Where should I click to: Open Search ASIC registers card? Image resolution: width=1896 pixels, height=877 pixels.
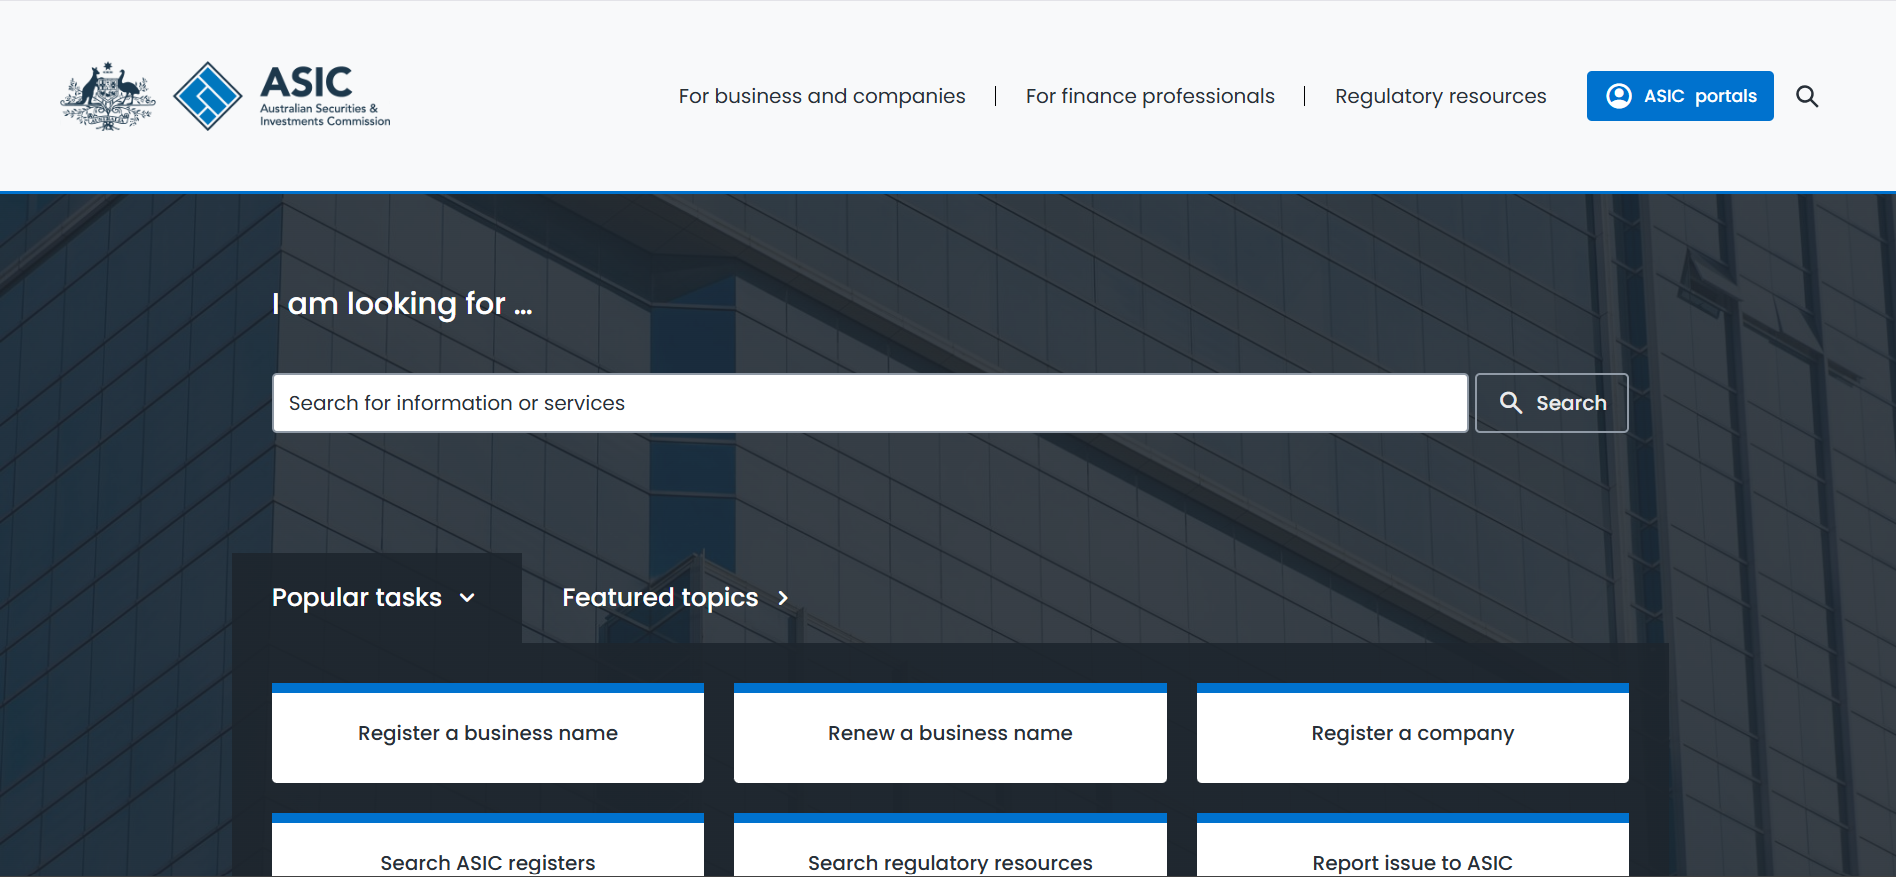tap(488, 846)
